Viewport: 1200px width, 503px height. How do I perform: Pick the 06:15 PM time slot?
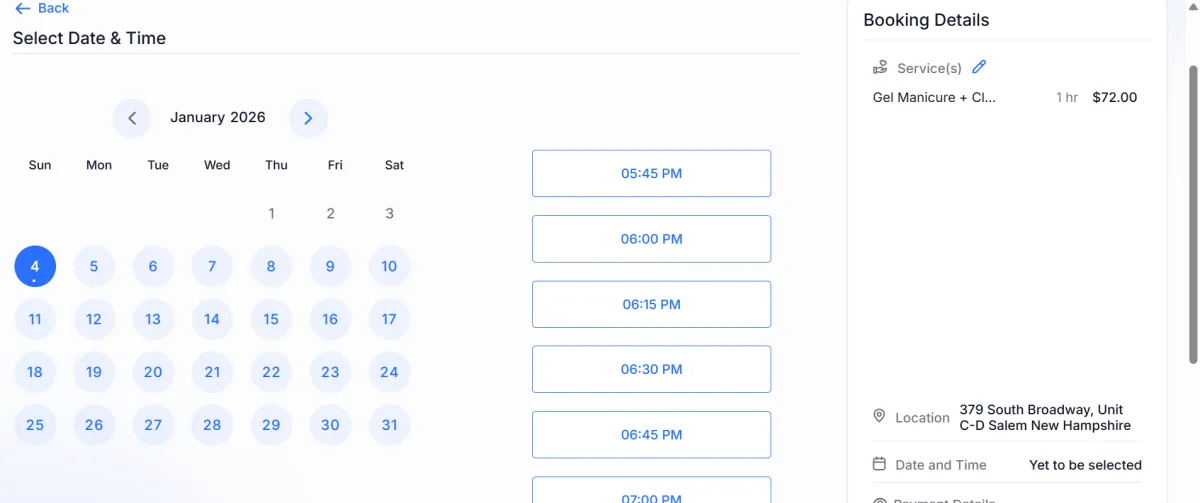click(651, 304)
